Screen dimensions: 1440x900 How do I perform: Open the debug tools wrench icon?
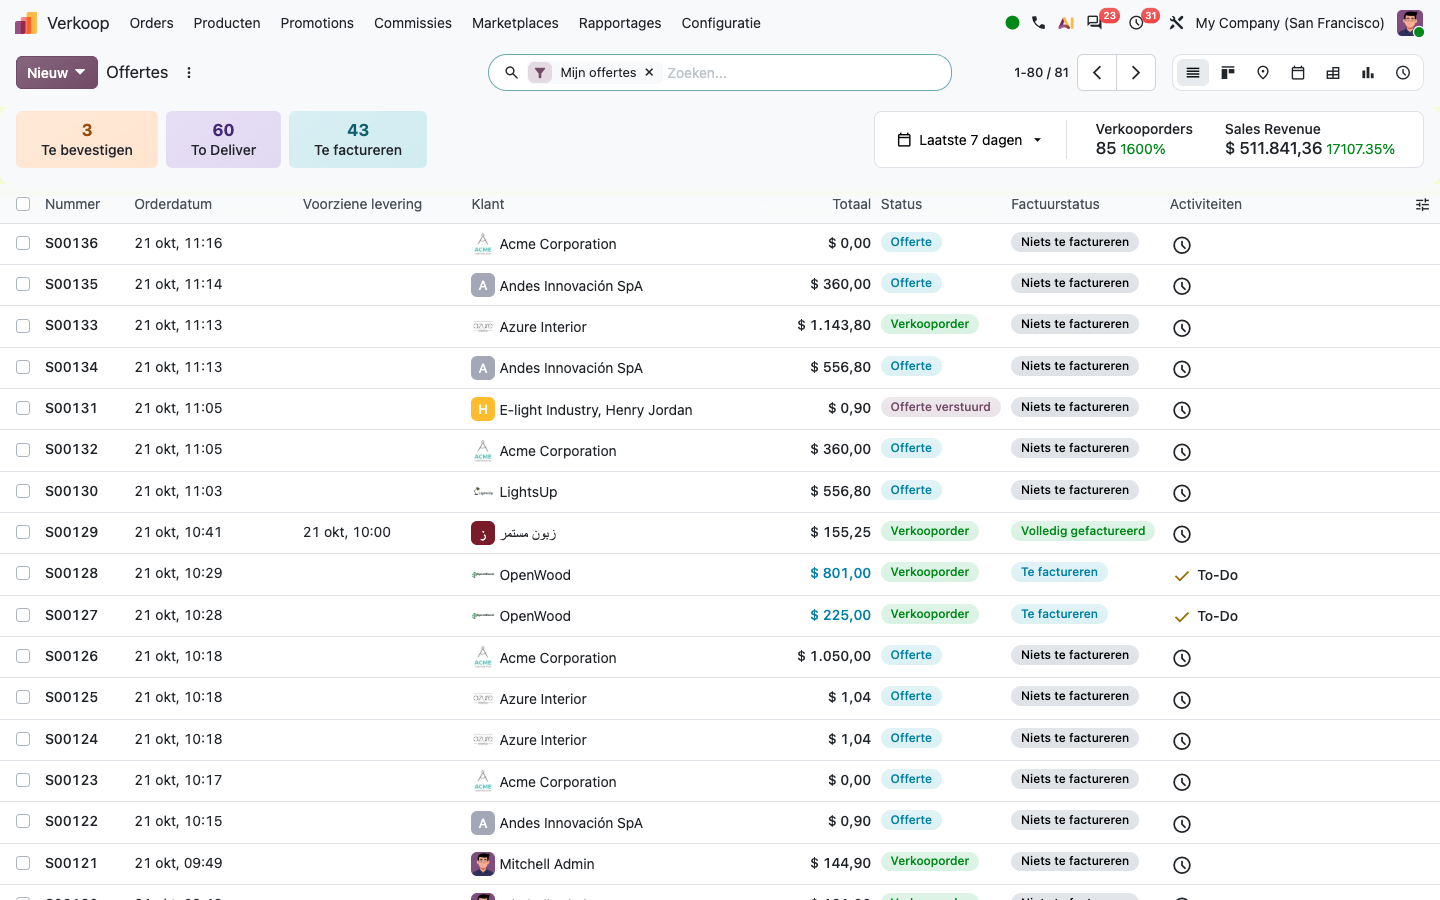point(1177,23)
